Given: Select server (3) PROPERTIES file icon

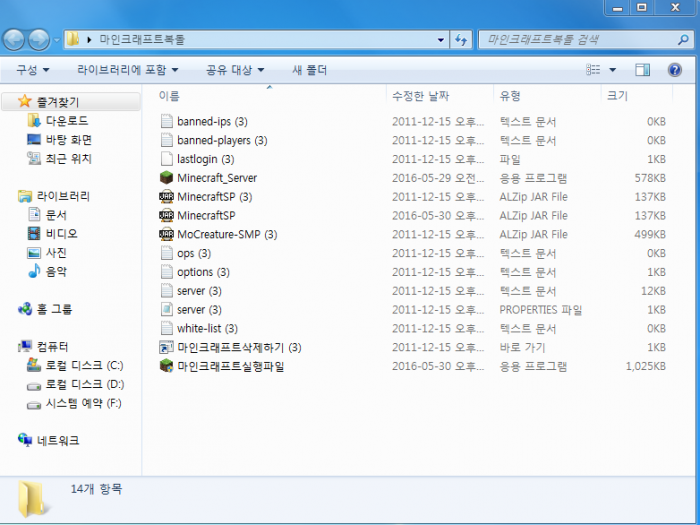Looking at the screenshot, I should click(167, 309).
